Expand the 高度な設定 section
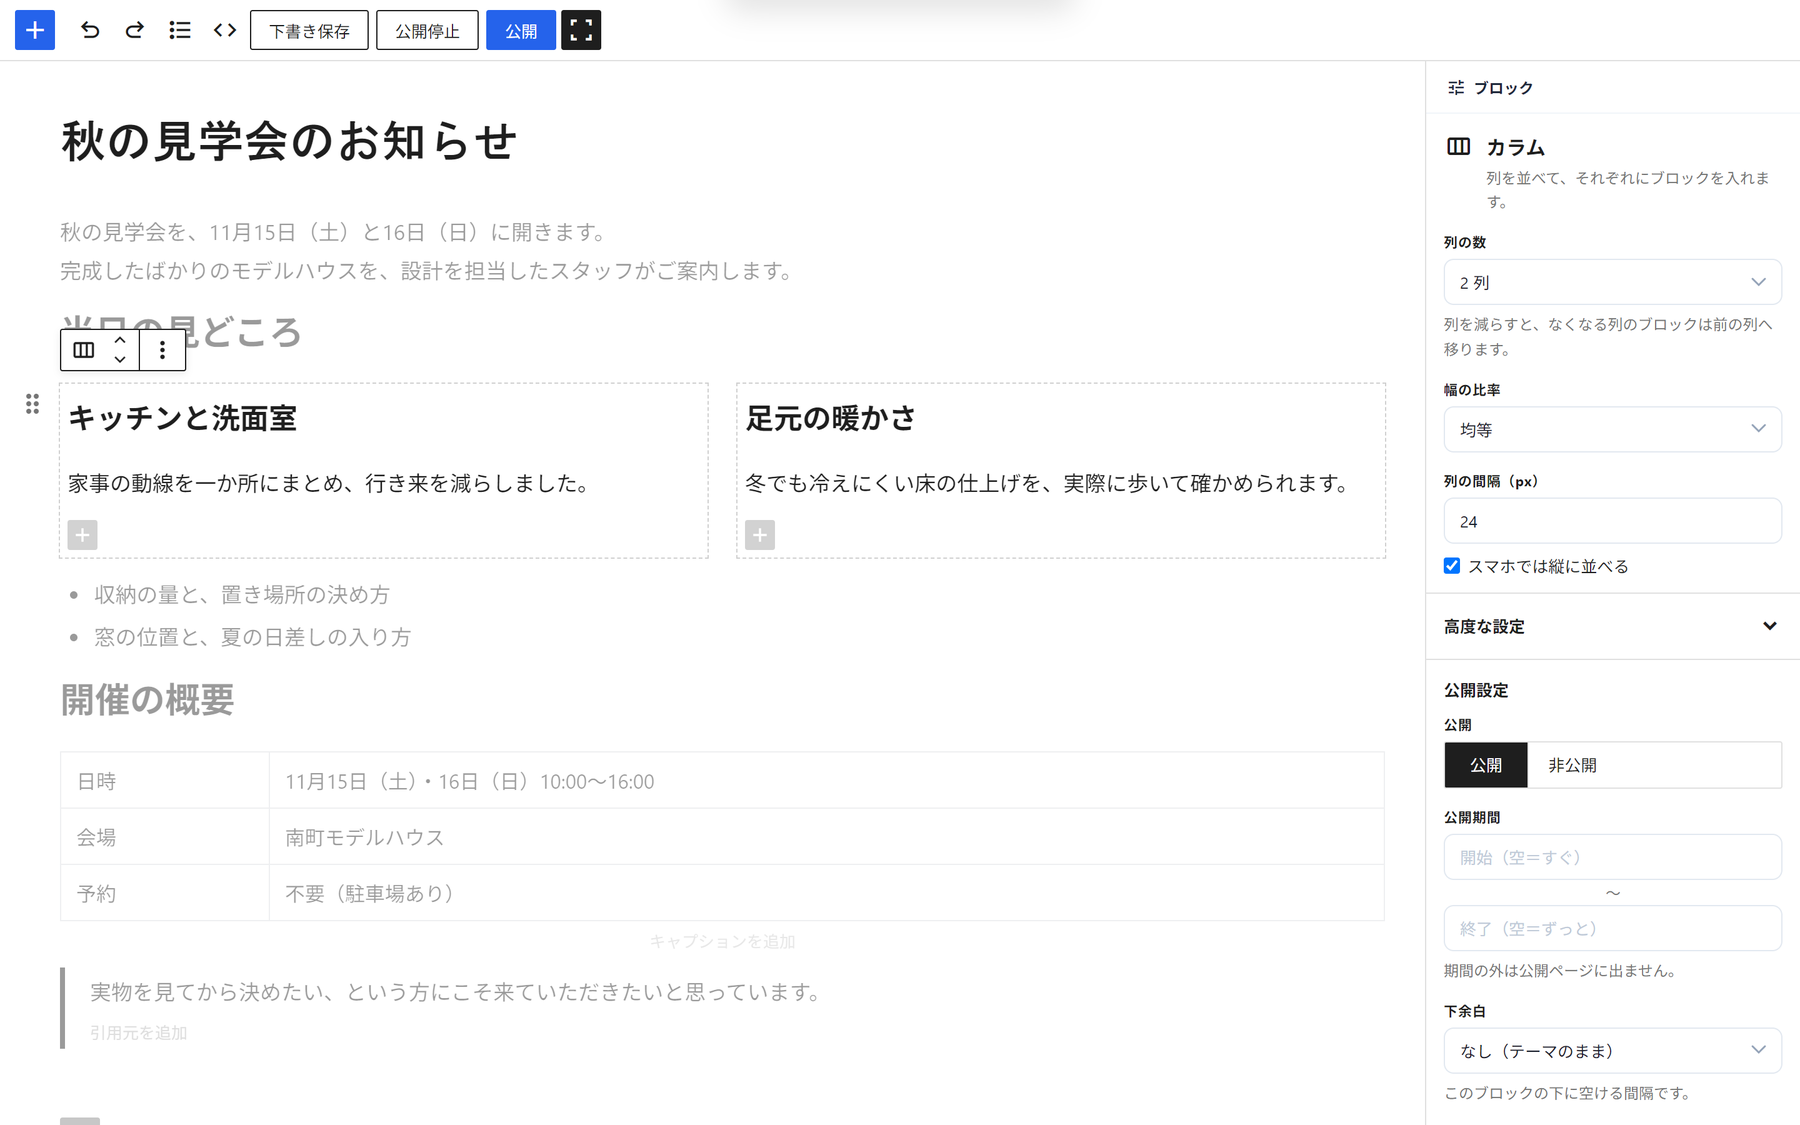Screen dimensions: 1800x1125 tap(1613, 626)
